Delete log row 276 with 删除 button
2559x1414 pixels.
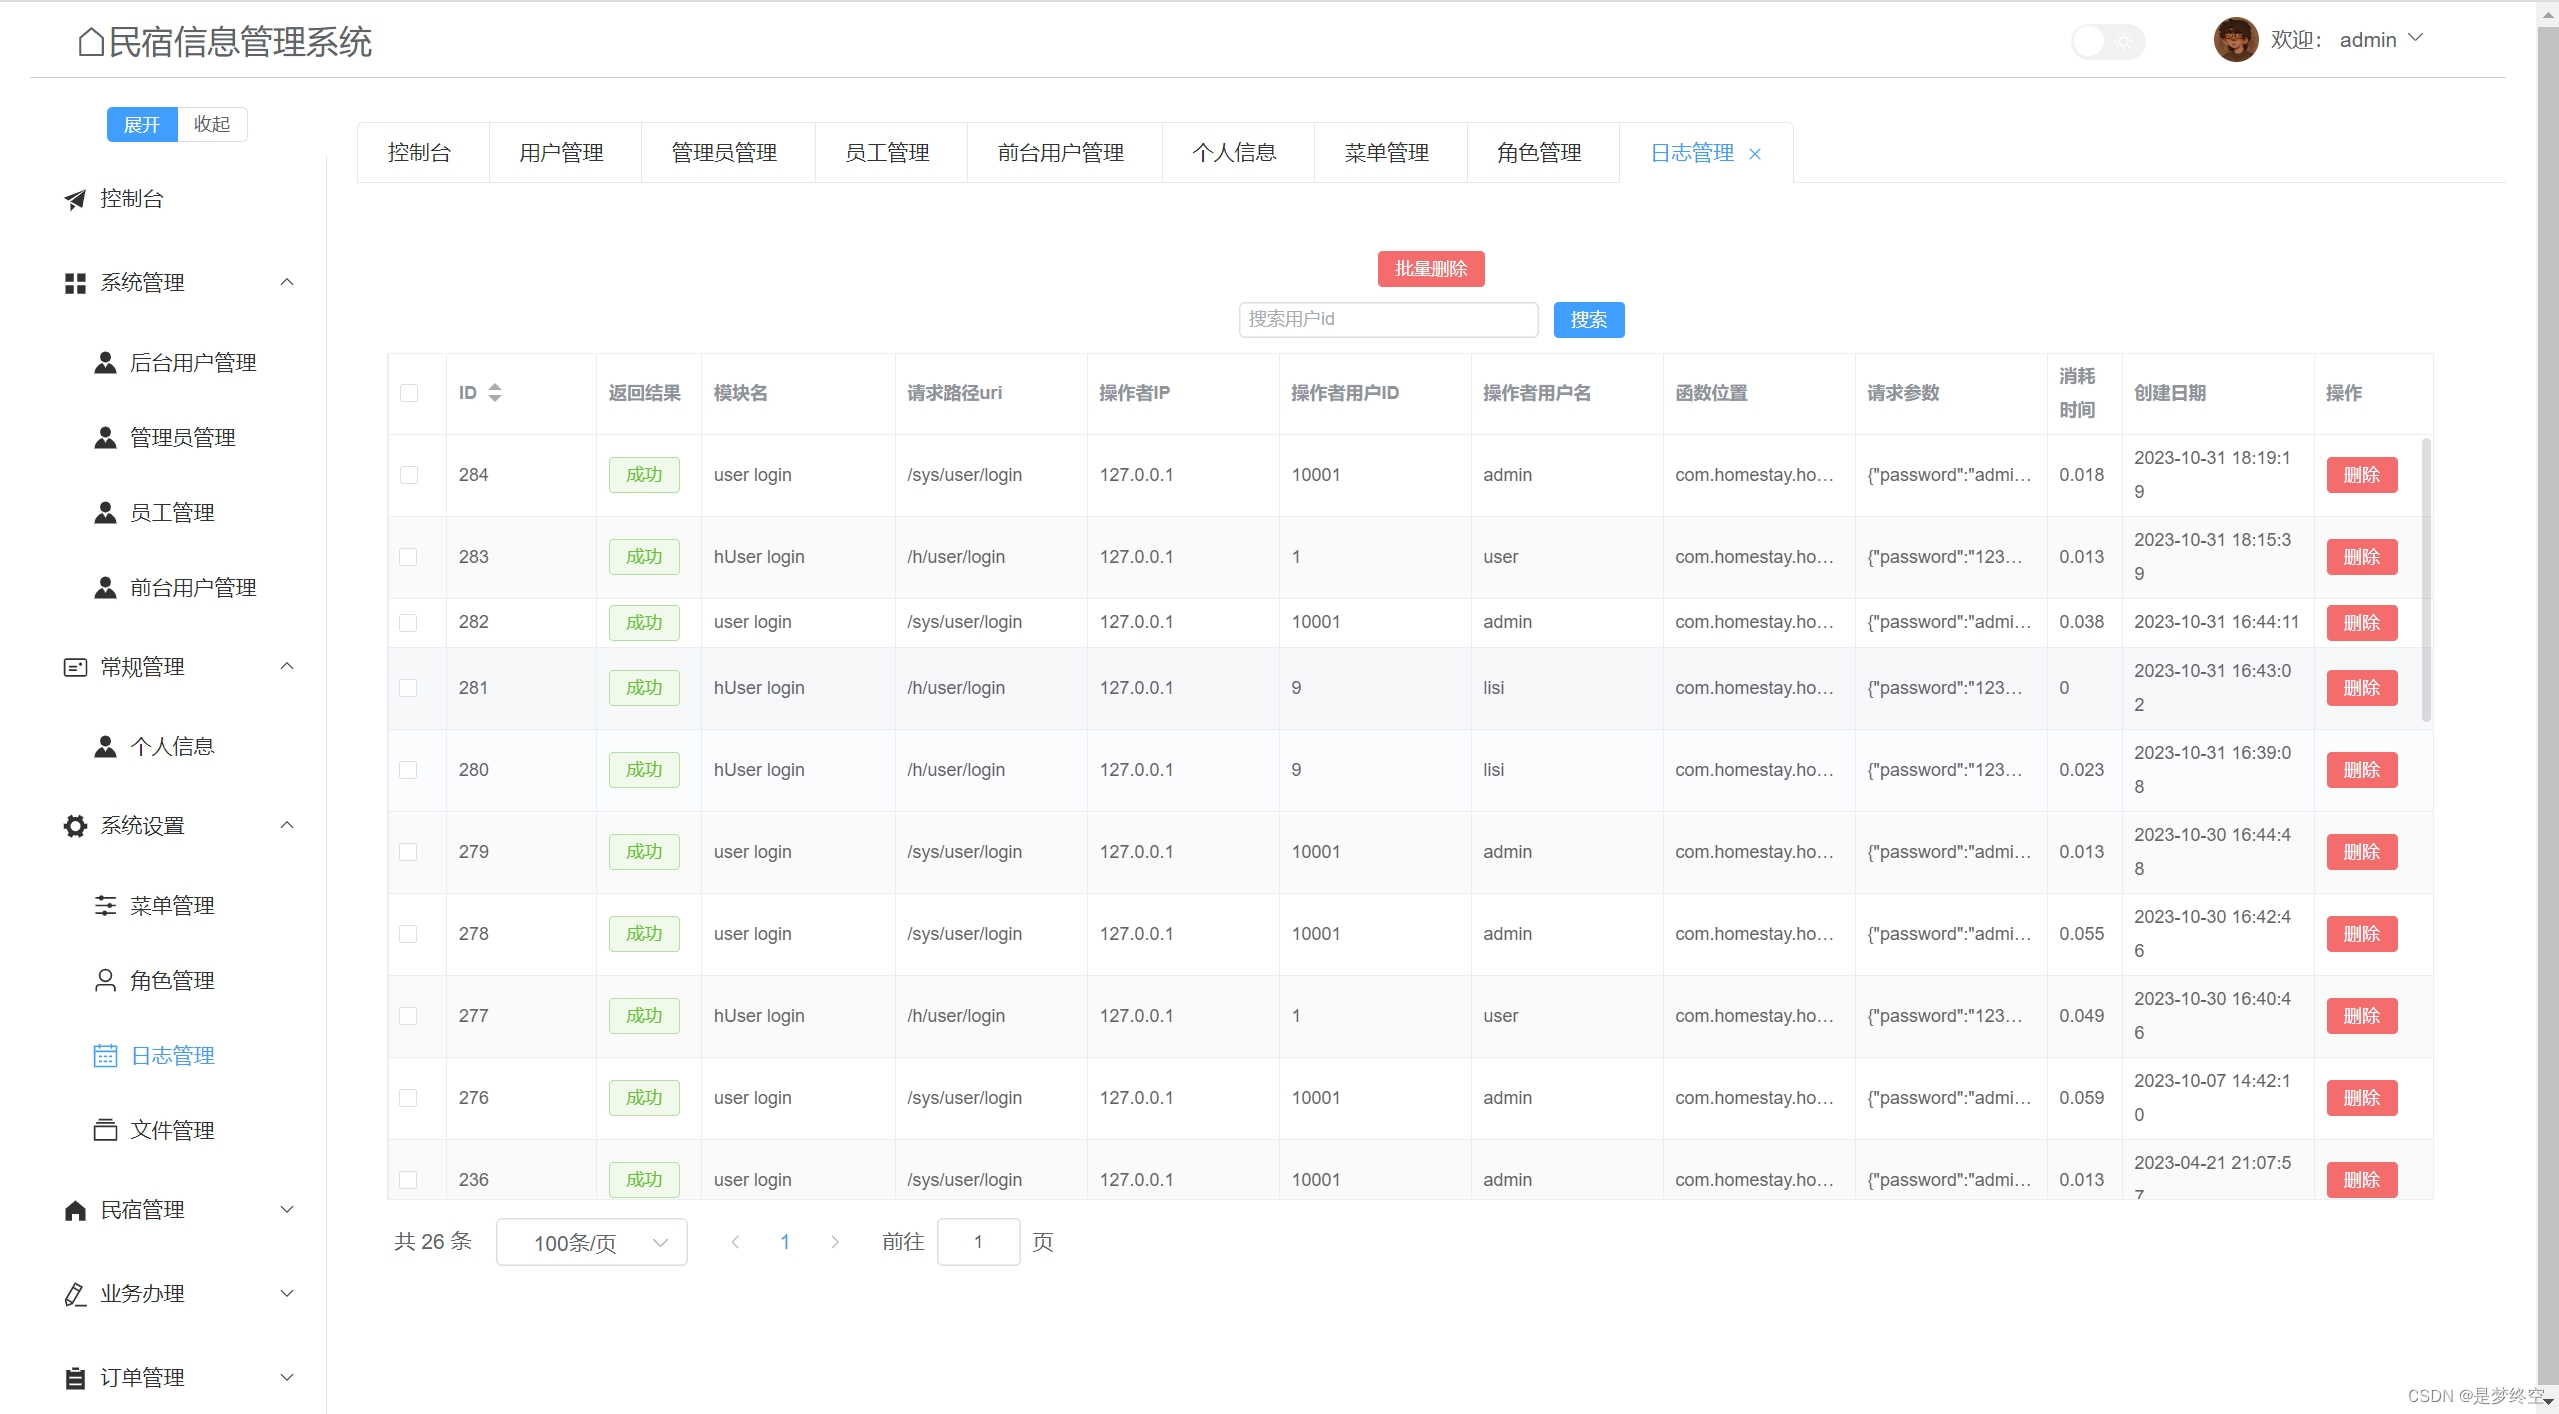coord(2362,1098)
